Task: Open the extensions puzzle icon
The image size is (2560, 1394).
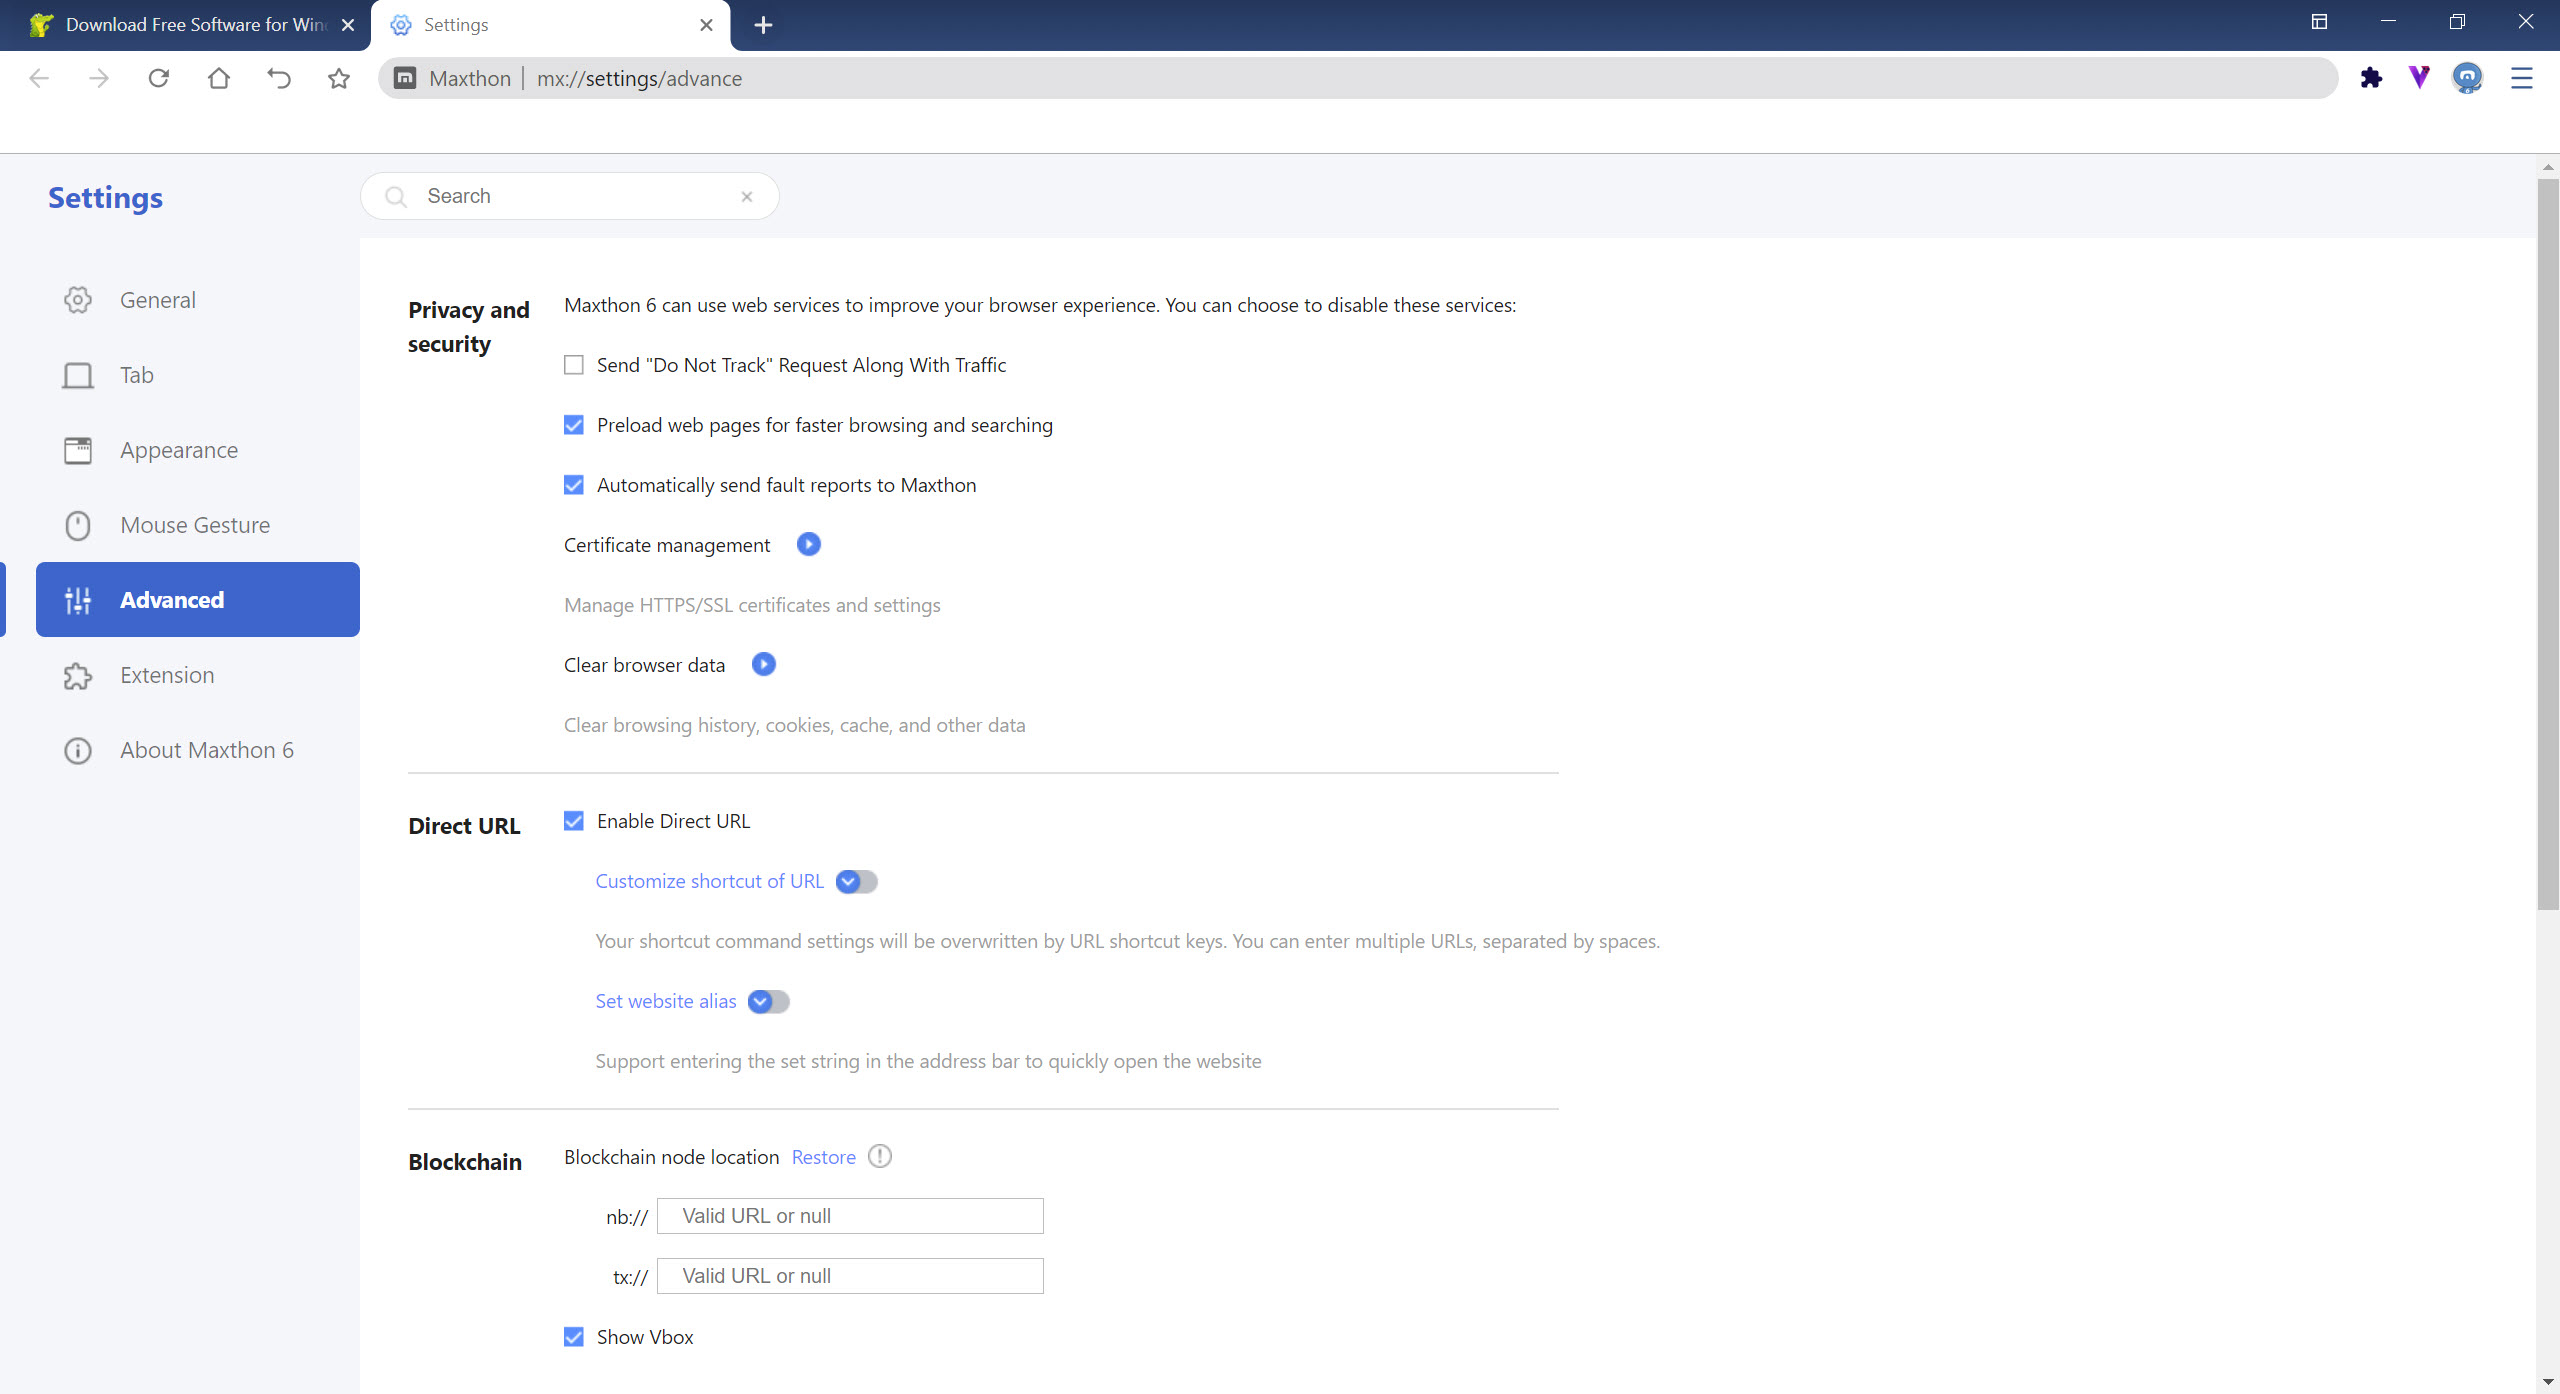Action: pos(2371,78)
